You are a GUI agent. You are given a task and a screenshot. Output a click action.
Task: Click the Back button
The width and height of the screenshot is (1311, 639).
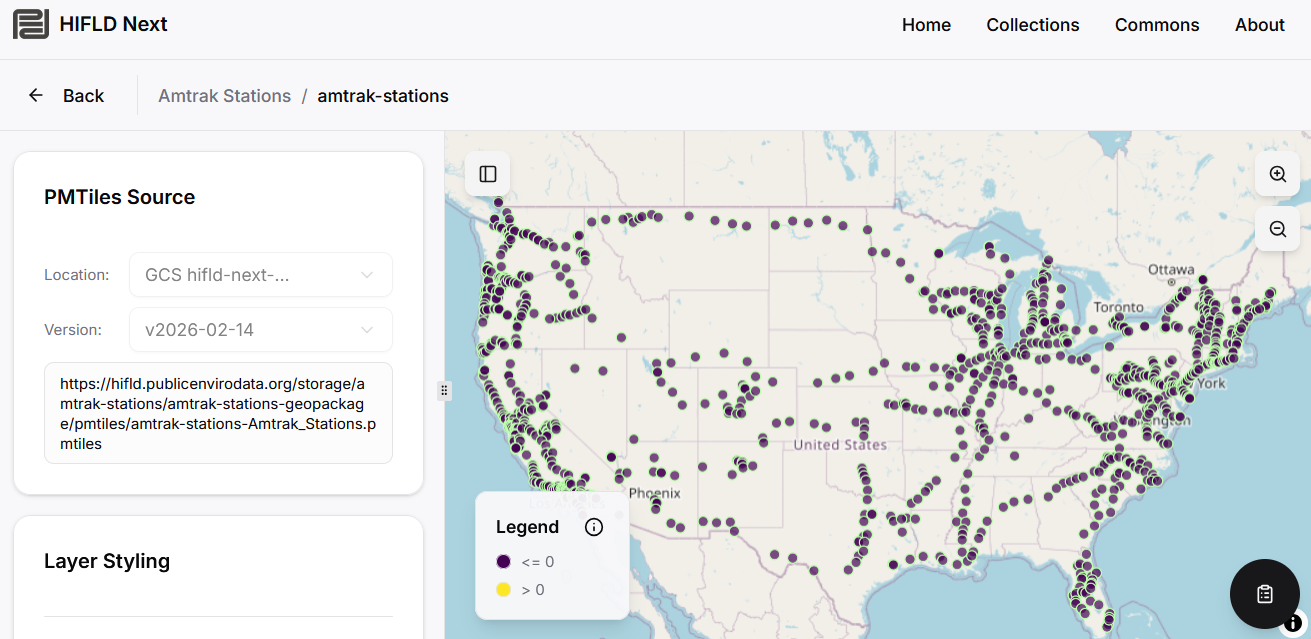[x=66, y=95]
